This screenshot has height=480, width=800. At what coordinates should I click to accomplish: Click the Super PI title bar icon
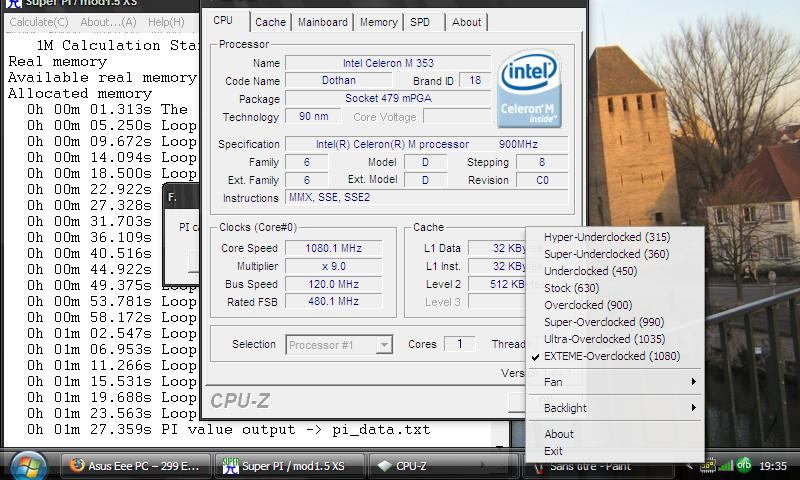pyautogui.click(x=14, y=3)
